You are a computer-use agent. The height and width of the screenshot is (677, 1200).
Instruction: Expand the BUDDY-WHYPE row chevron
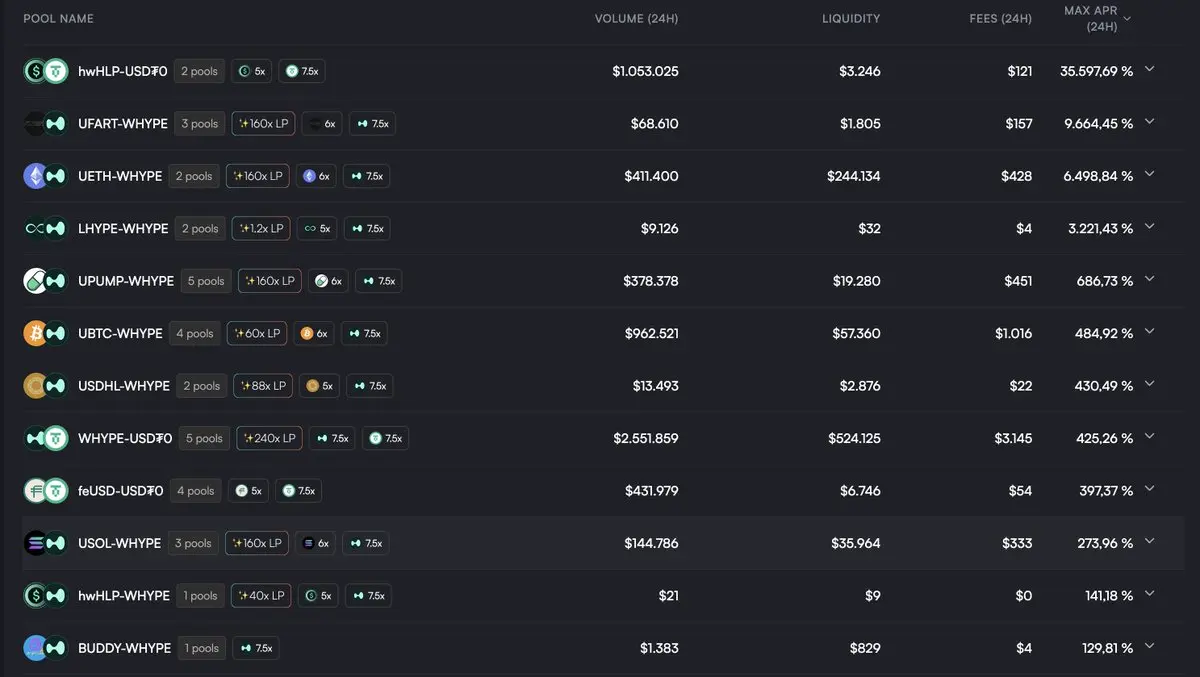click(x=1150, y=647)
